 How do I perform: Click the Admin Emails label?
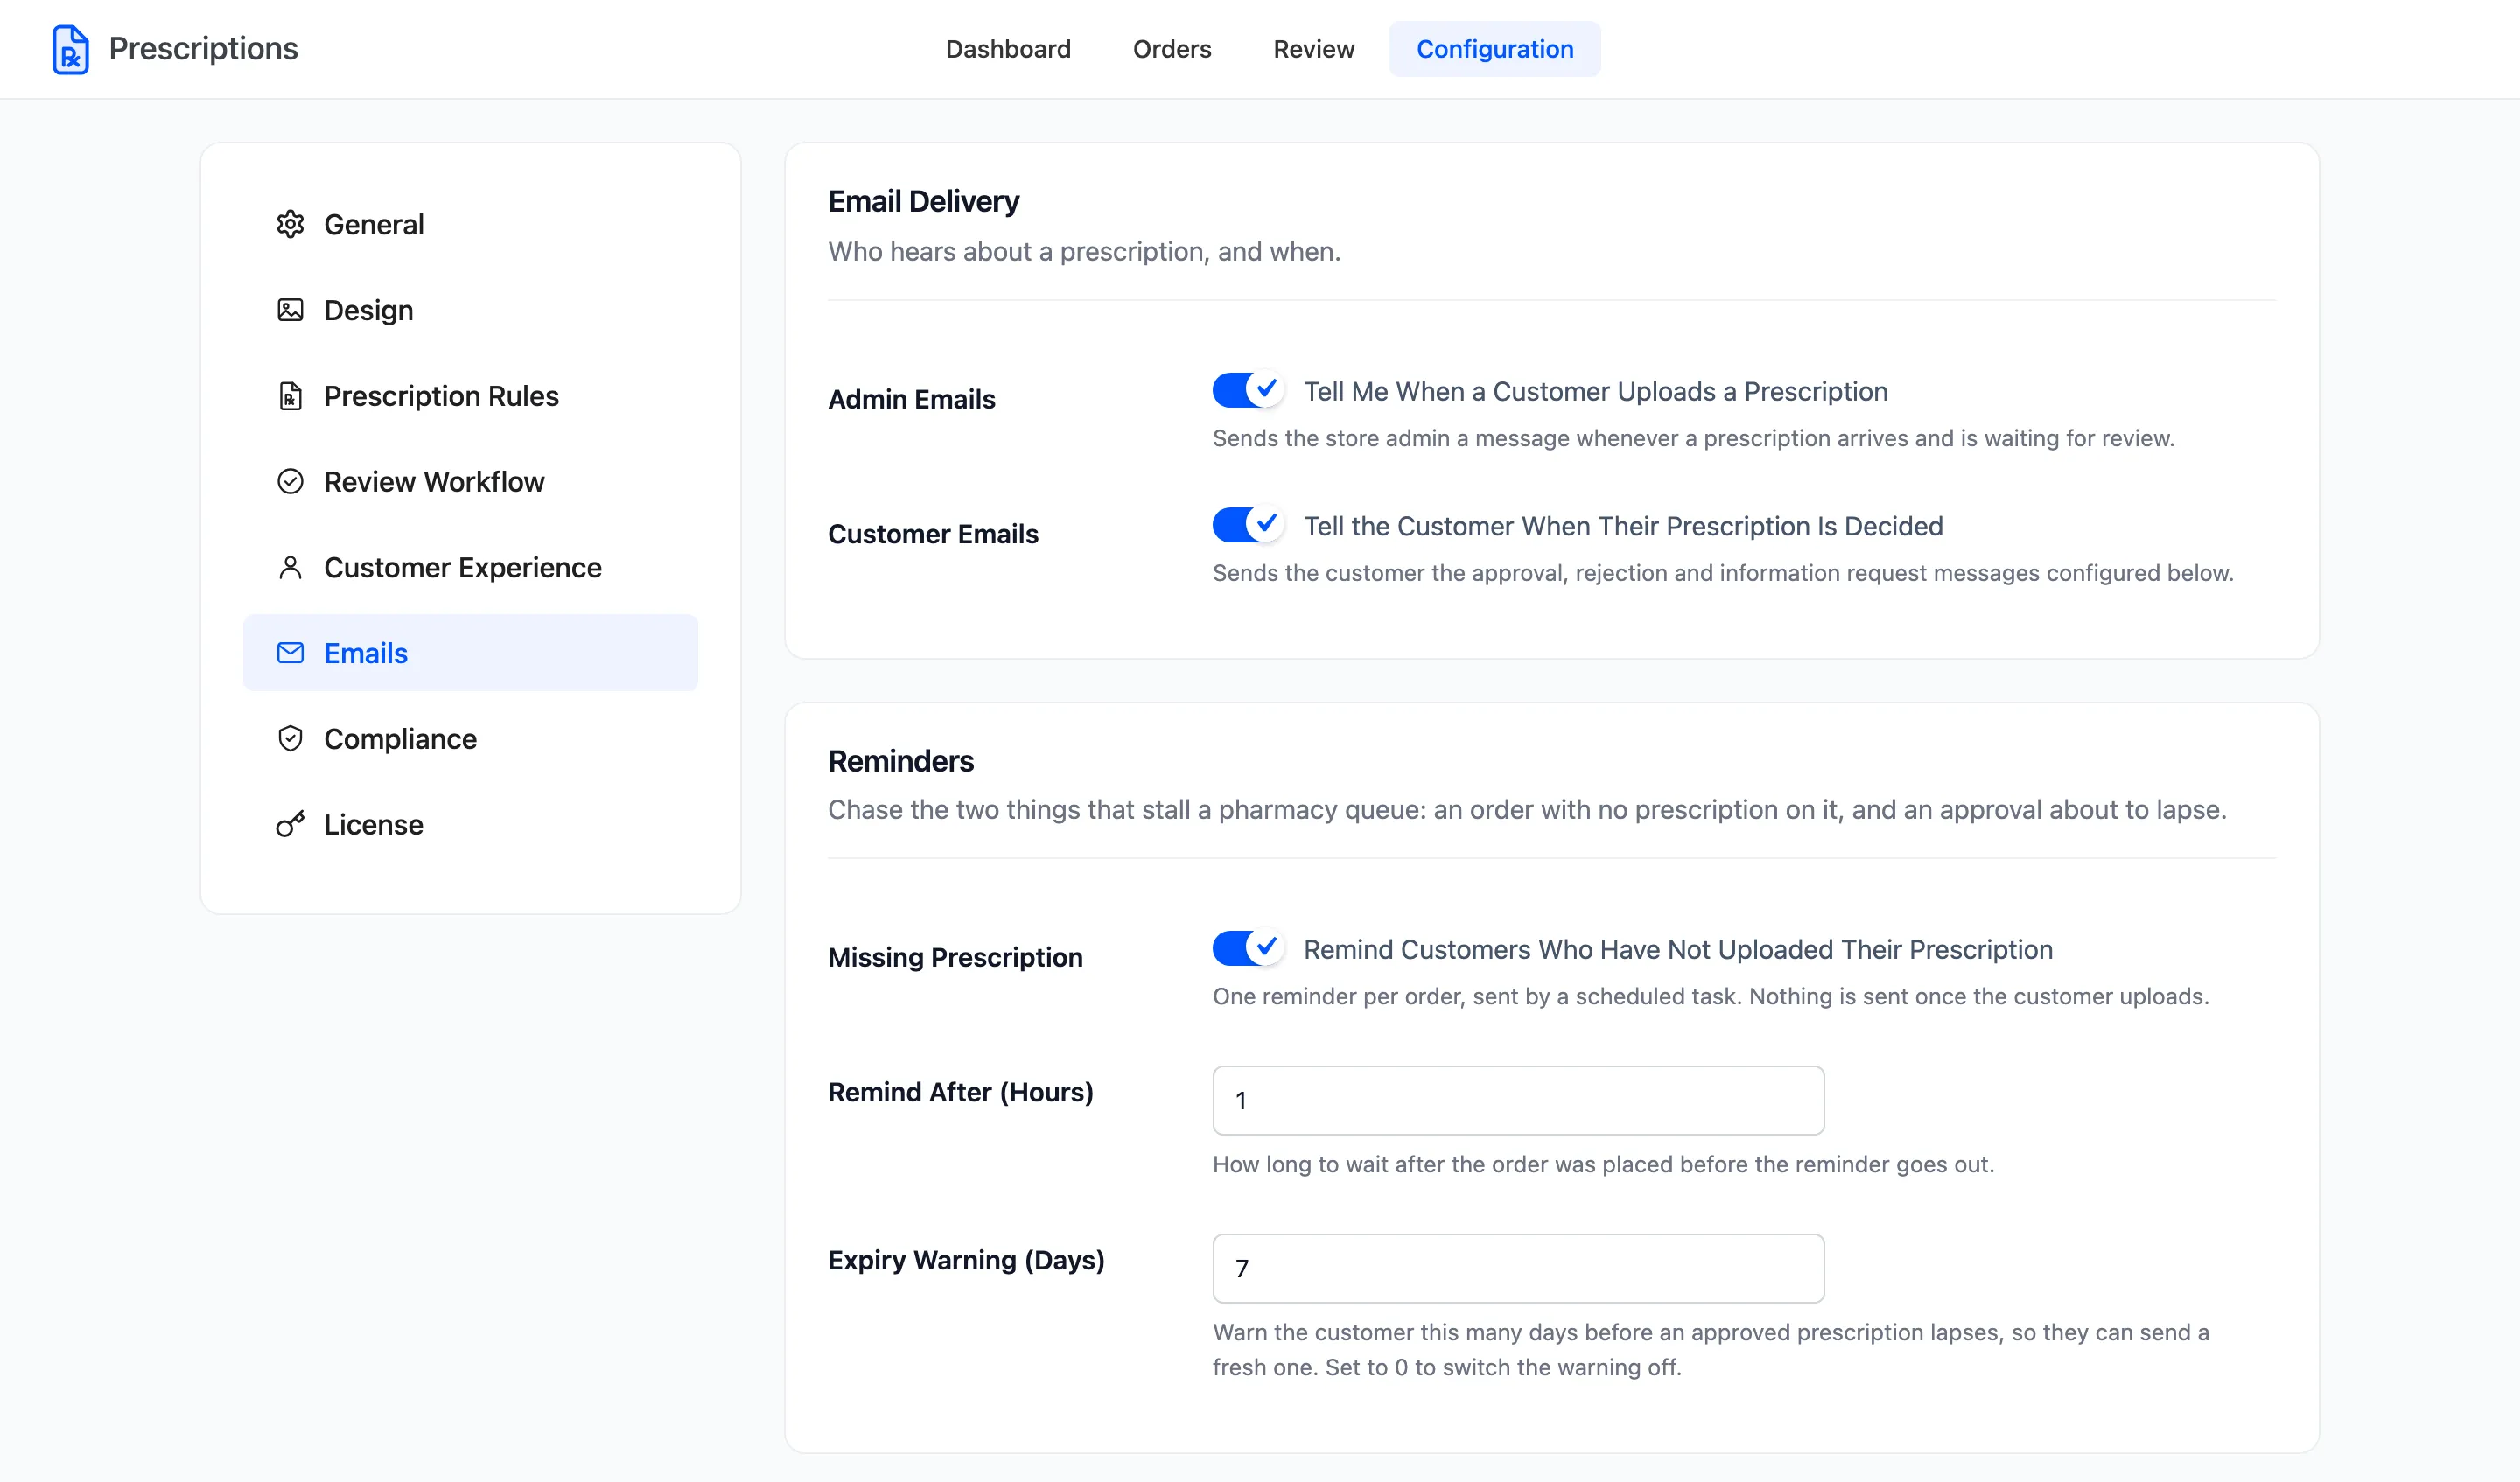(x=912, y=399)
